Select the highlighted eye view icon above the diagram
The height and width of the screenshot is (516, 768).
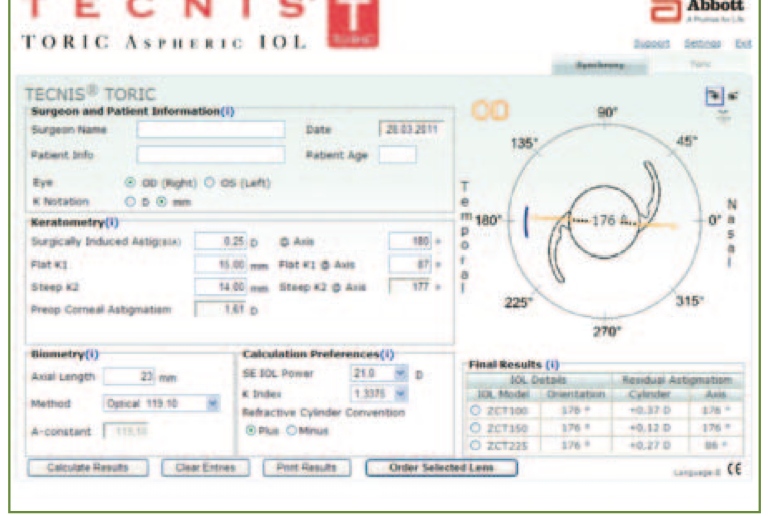715,95
